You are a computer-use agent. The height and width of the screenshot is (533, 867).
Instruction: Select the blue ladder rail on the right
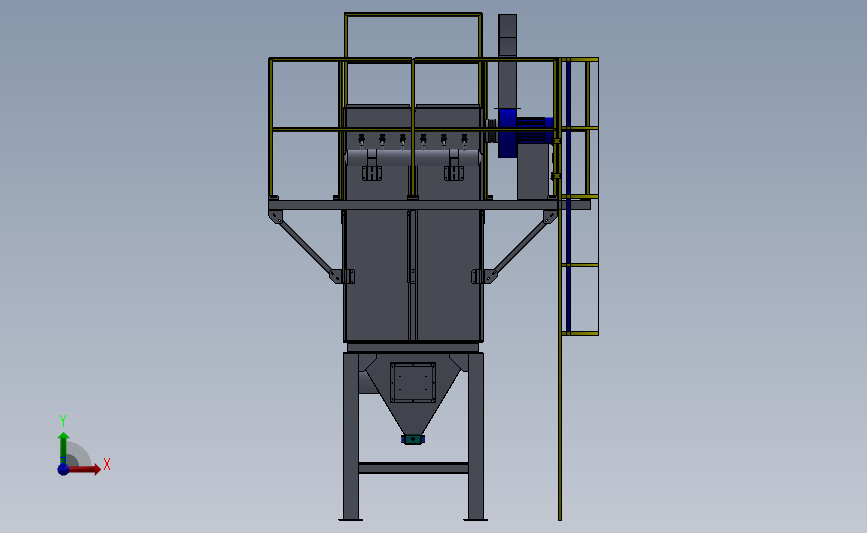tap(568, 196)
